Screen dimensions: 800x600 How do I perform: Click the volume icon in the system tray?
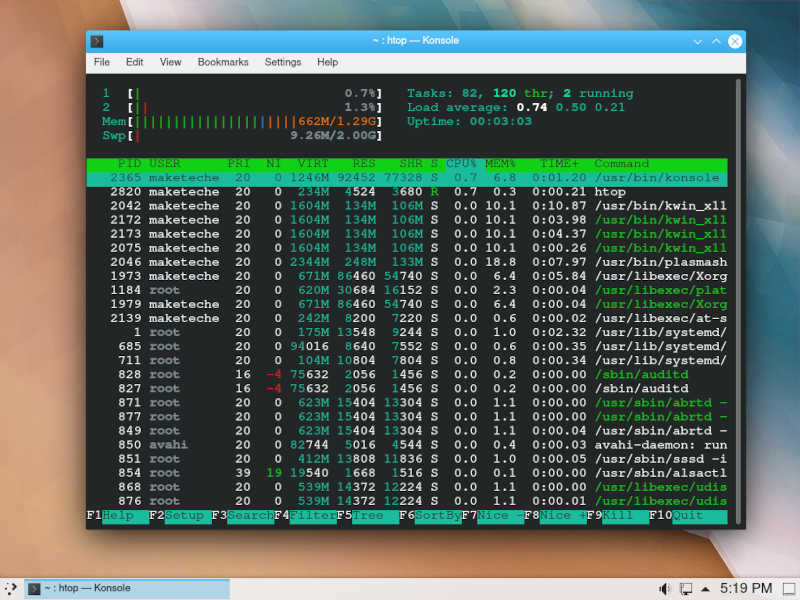(x=664, y=588)
